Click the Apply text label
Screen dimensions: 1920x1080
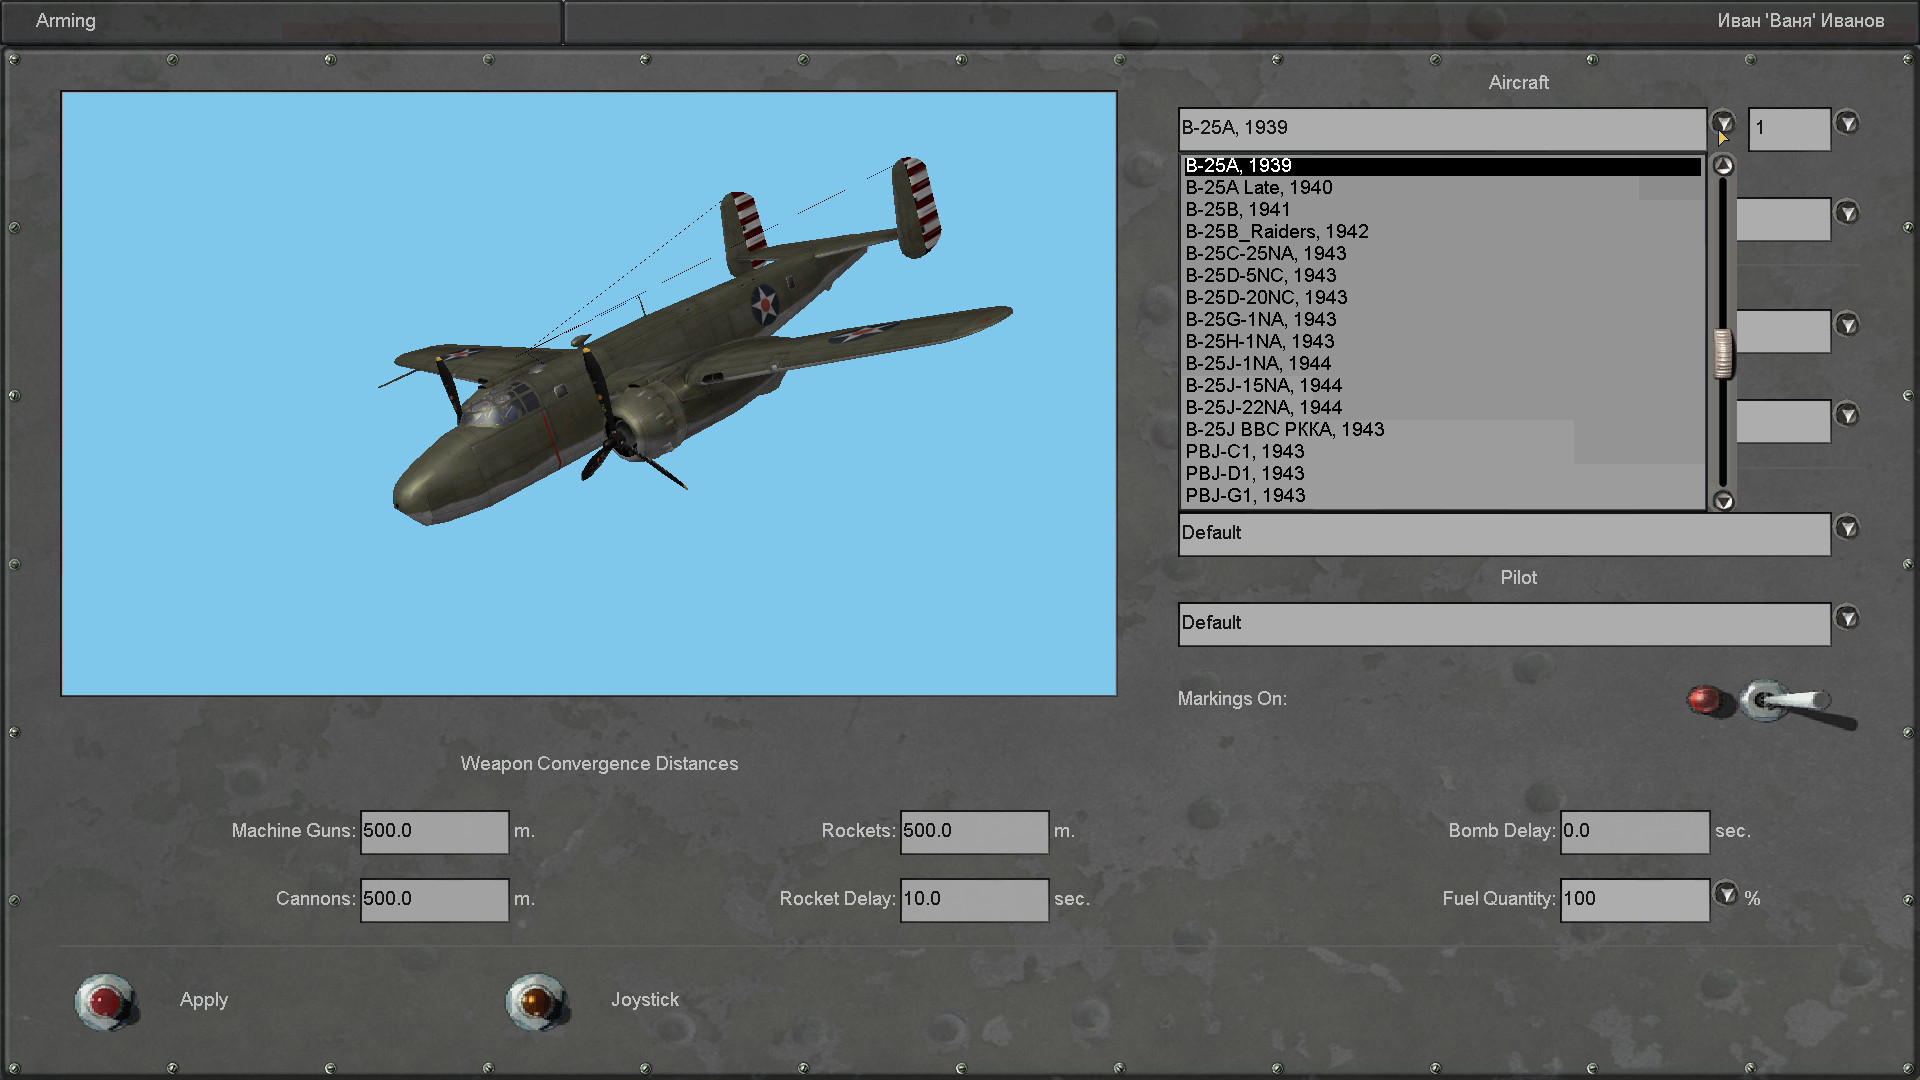point(204,1000)
